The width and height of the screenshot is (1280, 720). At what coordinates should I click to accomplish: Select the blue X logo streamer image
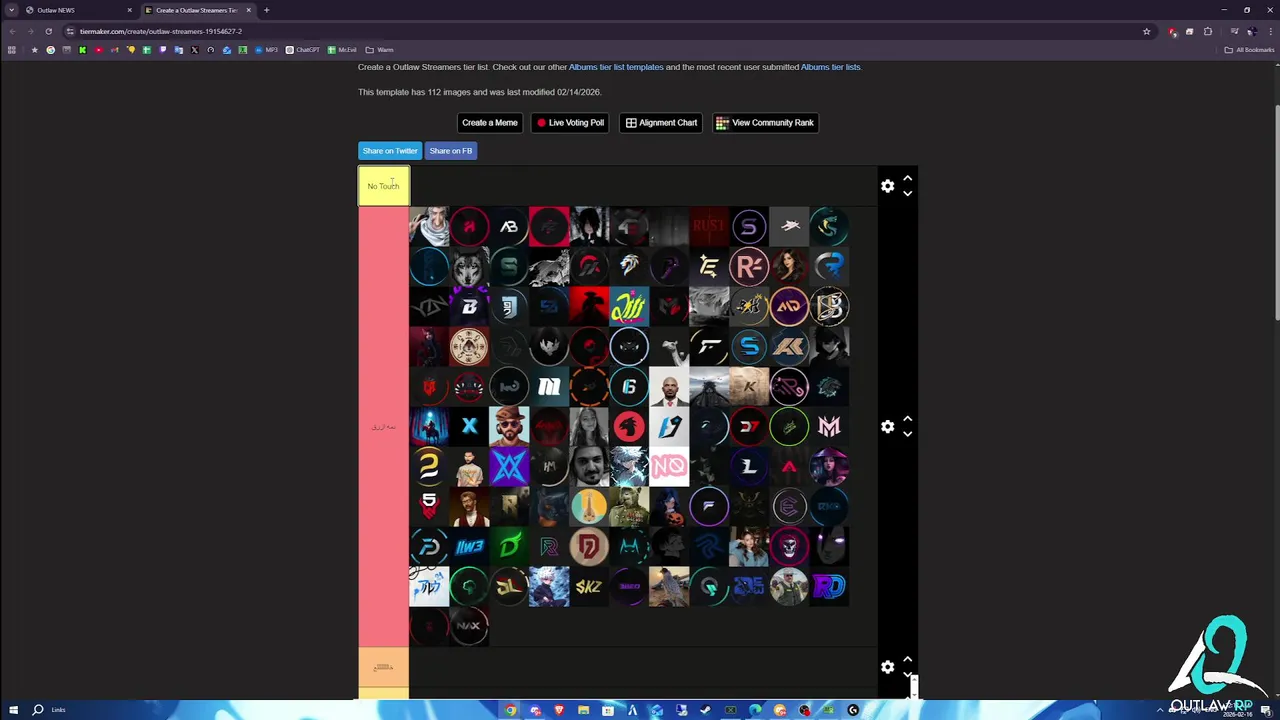(469, 426)
